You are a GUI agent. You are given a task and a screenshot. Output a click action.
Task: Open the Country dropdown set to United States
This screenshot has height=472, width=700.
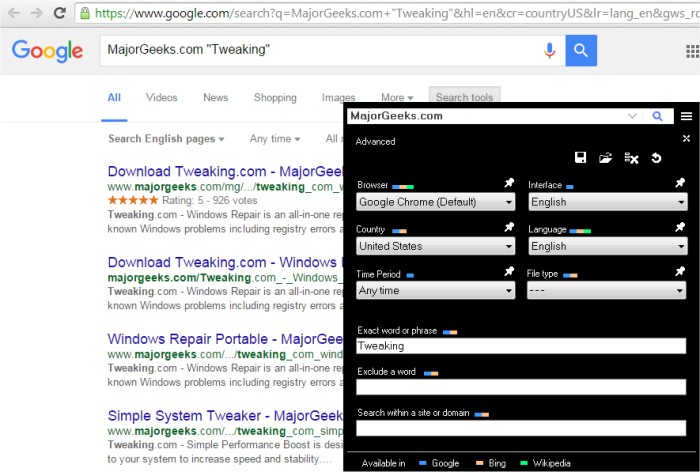[x=435, y=246]
